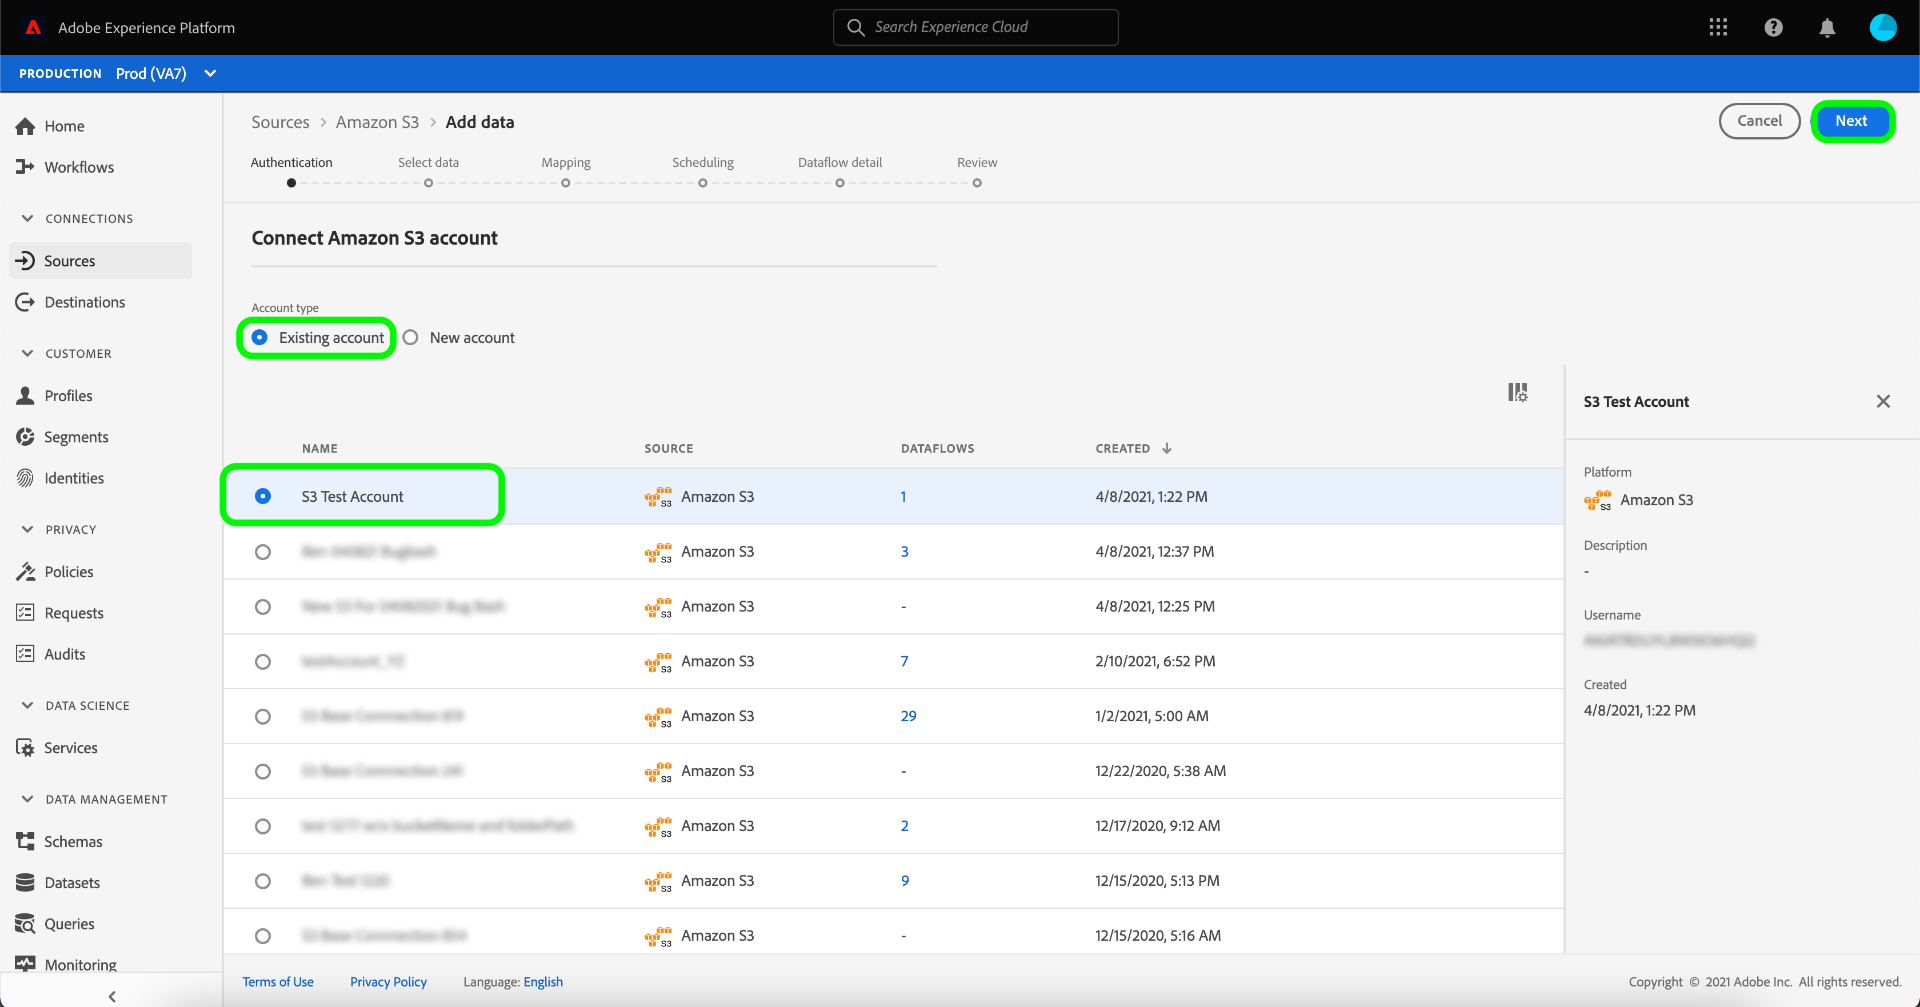Click the Next button
This screenshot has width=1920, height=1007.
tap(1851, 121)
